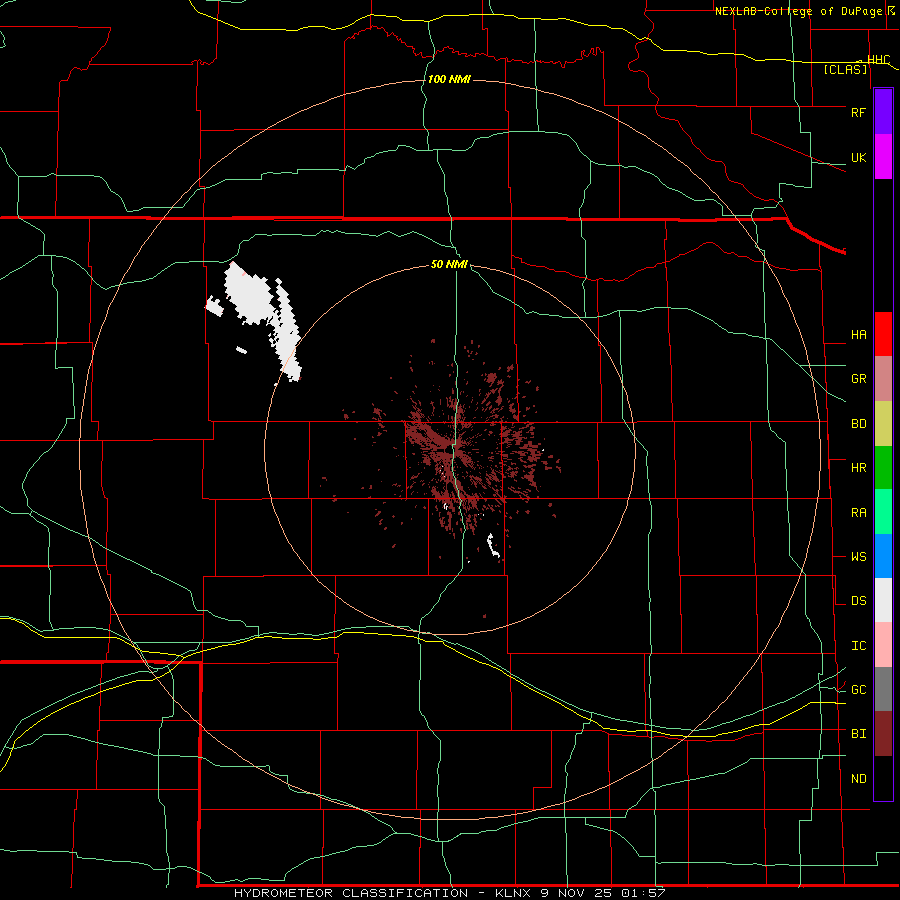This screenshot has width=900, height=900.
Task: Click the GC gray color swatch
Action: pyautogui.click(x=883, y=689)
